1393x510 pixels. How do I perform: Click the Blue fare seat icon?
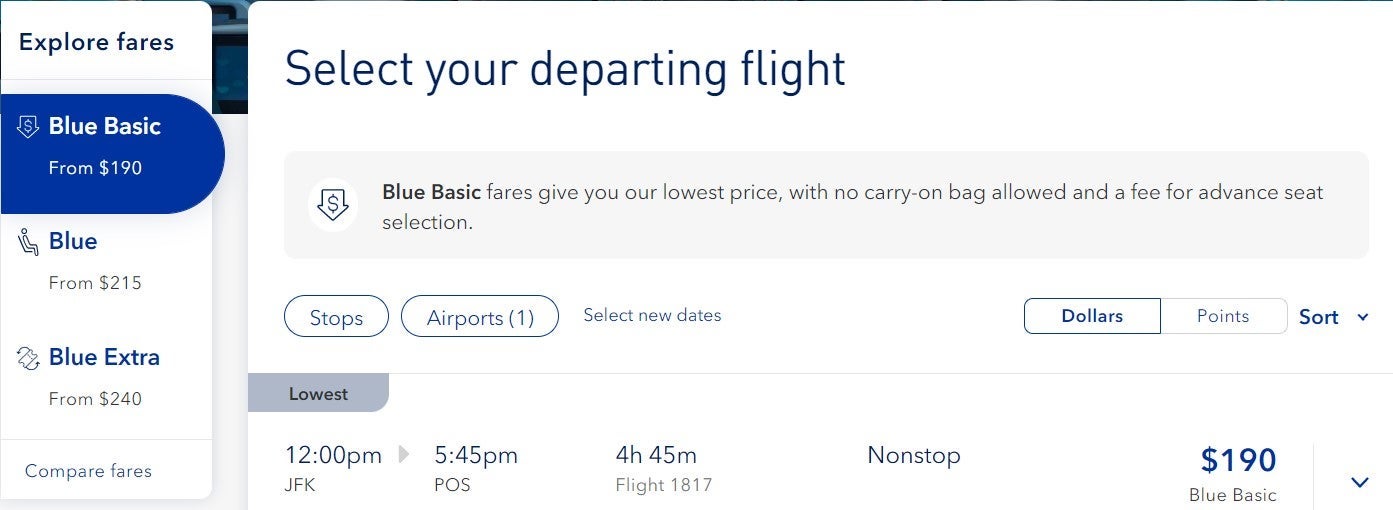click(x=29, y=243)
